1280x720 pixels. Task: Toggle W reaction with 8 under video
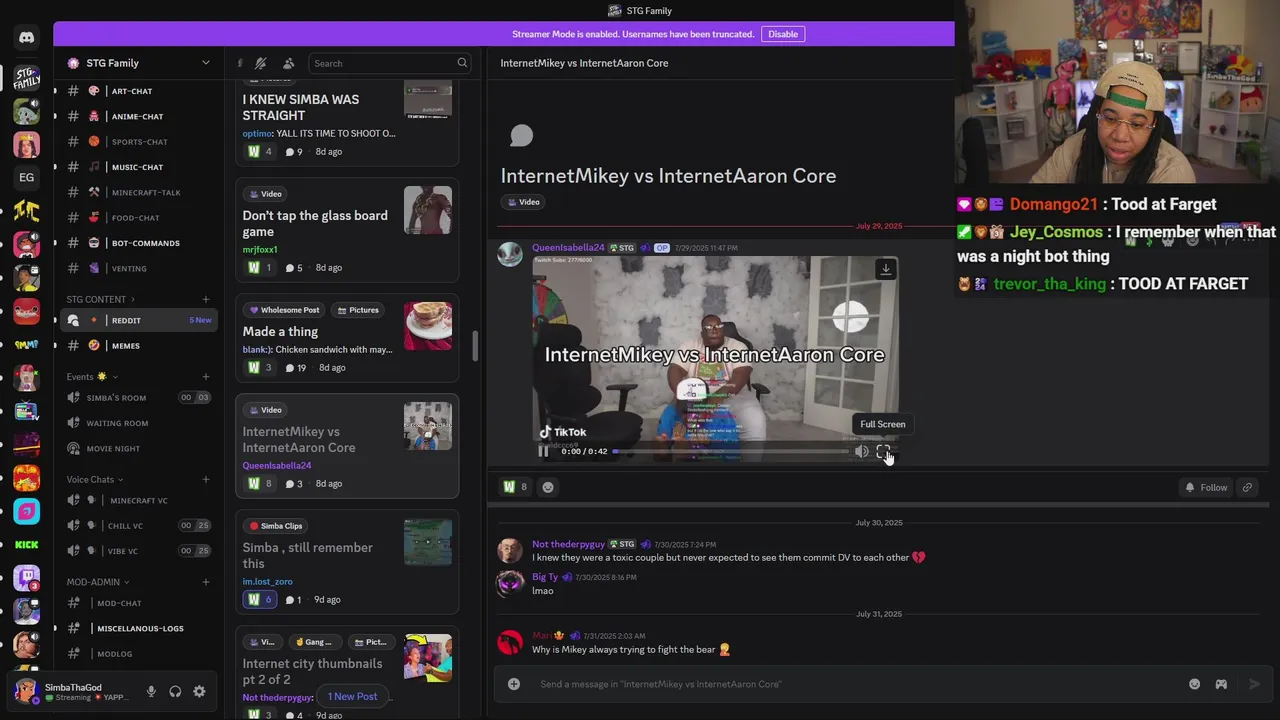pos(515,487)
